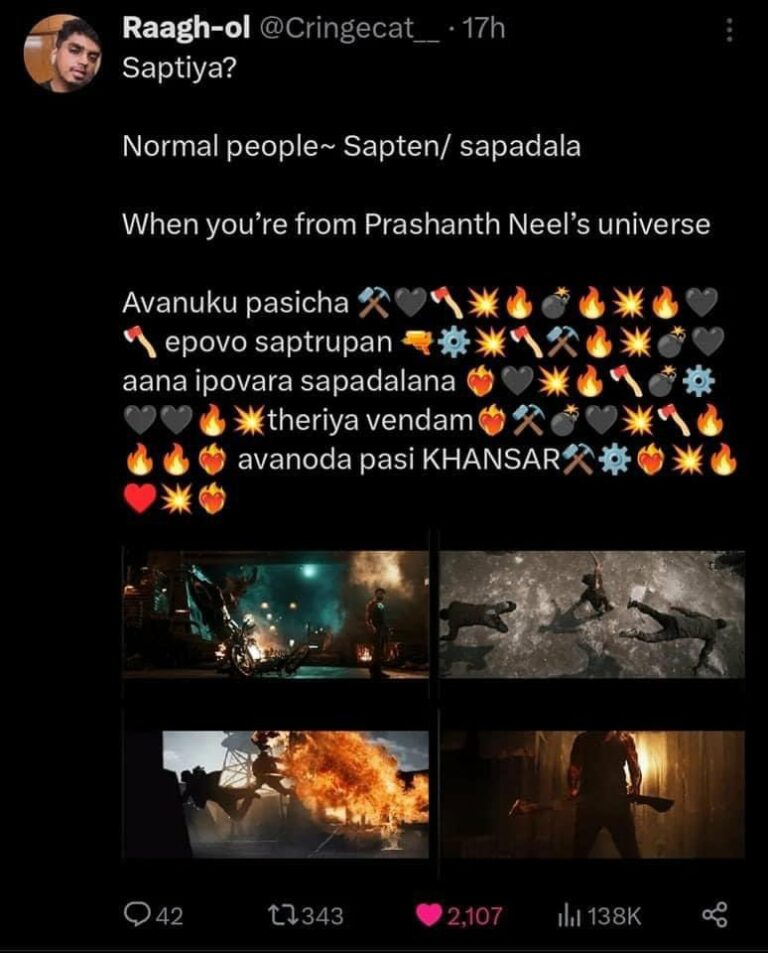
Task: Click the Raagh-ol display name
Action: pos(186,28)
